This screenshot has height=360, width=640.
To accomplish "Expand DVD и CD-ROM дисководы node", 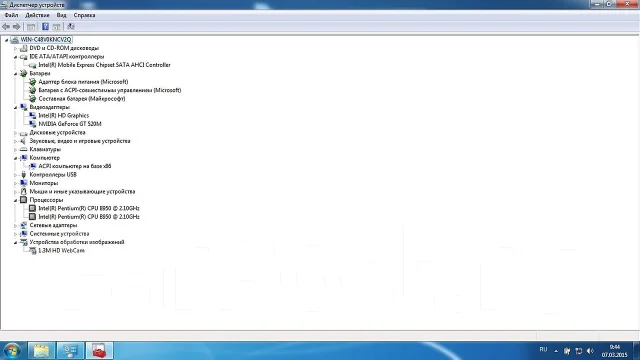I will click(16, 49).
